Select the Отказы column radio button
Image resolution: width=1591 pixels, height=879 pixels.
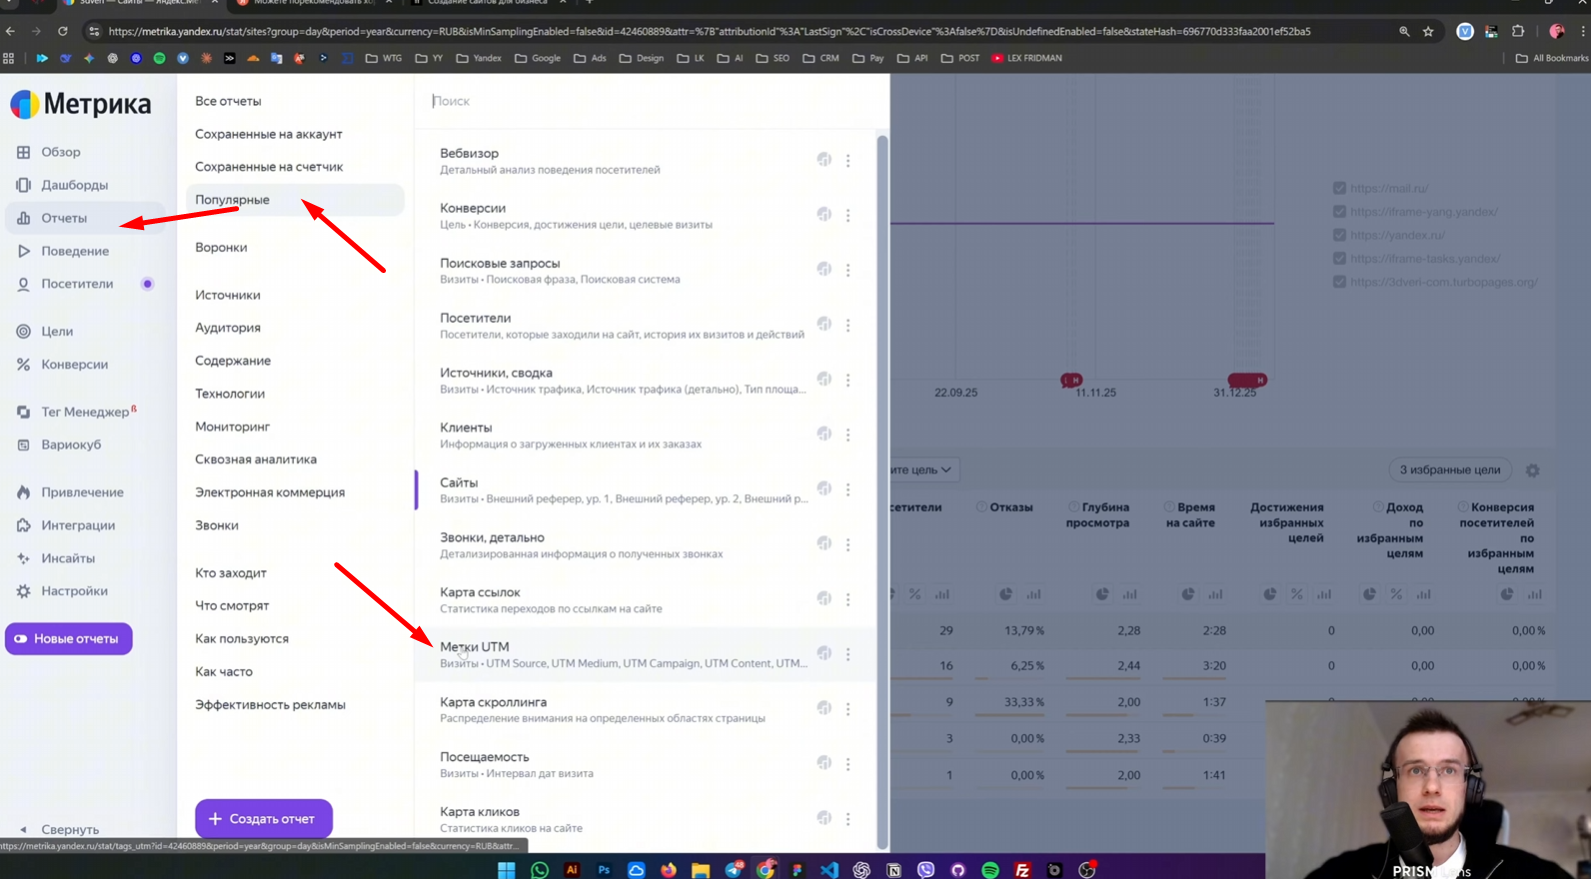981,507
